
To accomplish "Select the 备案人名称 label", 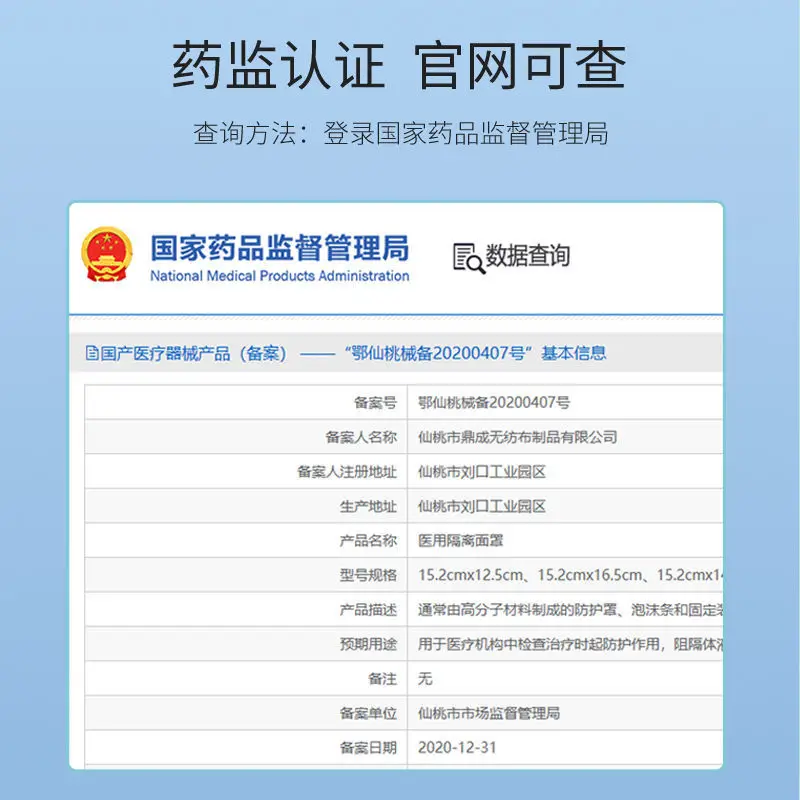I will (361, 437).
